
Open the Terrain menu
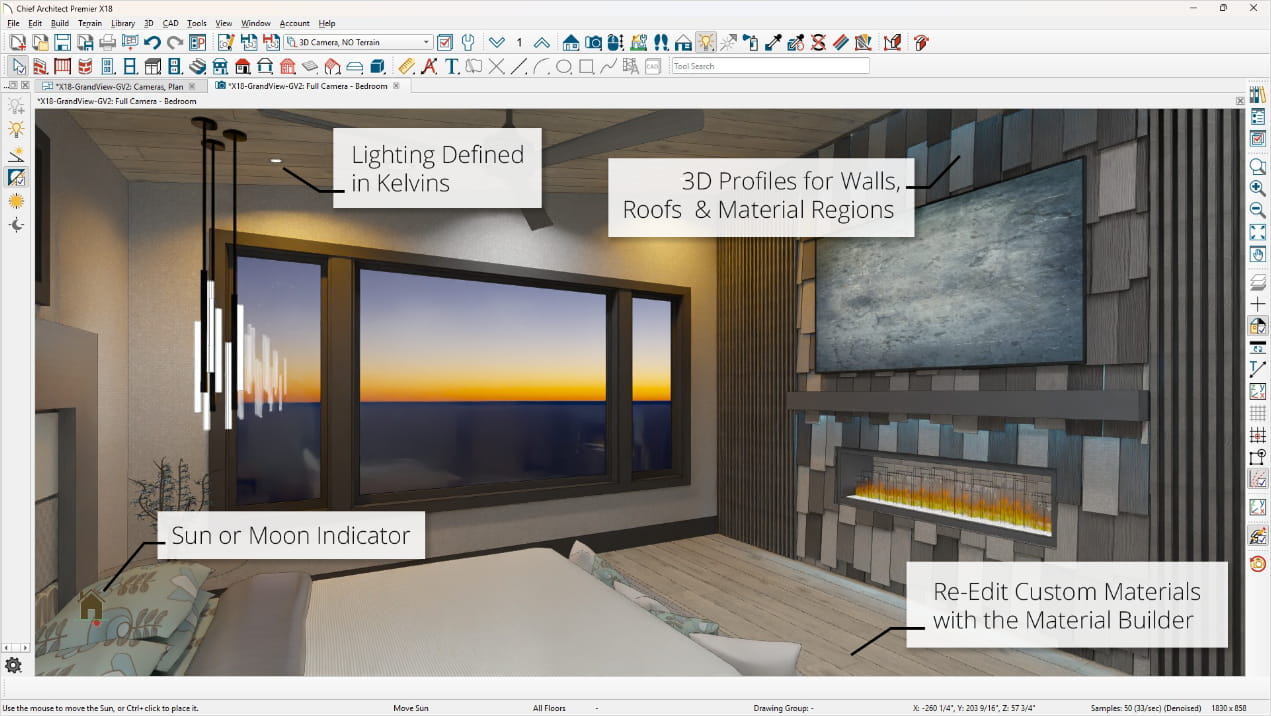(90, 23)
